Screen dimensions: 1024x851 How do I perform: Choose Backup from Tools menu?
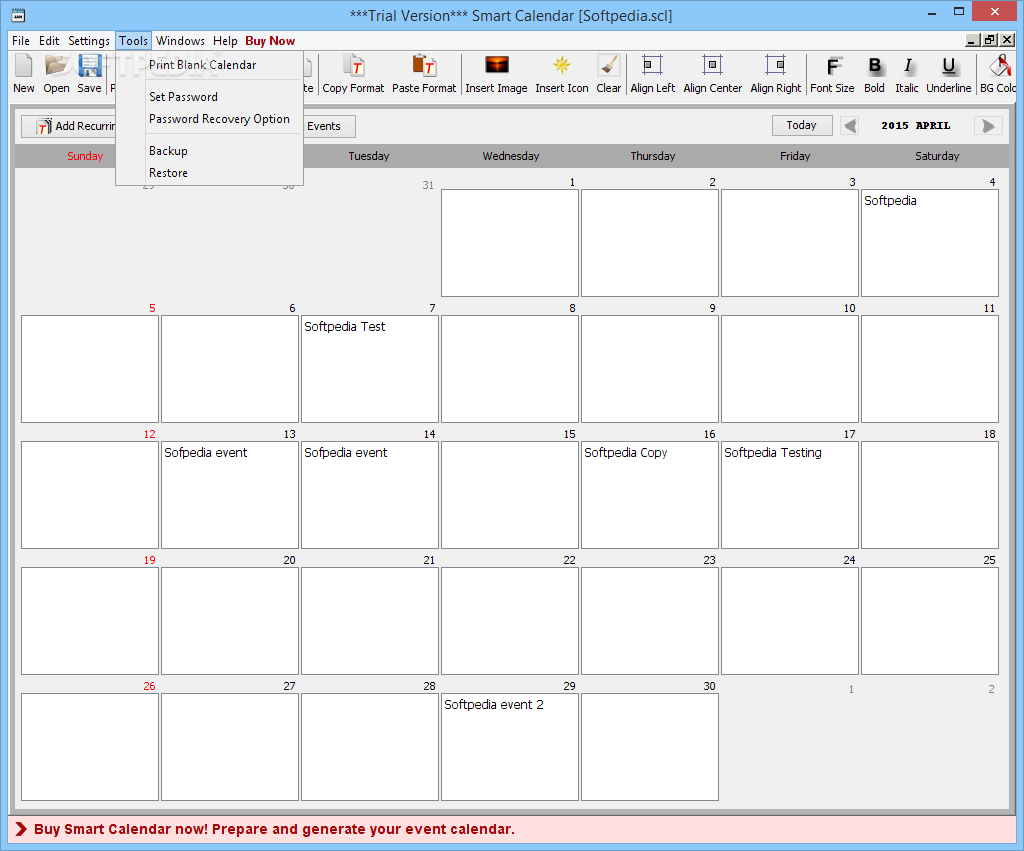(209, 151)
